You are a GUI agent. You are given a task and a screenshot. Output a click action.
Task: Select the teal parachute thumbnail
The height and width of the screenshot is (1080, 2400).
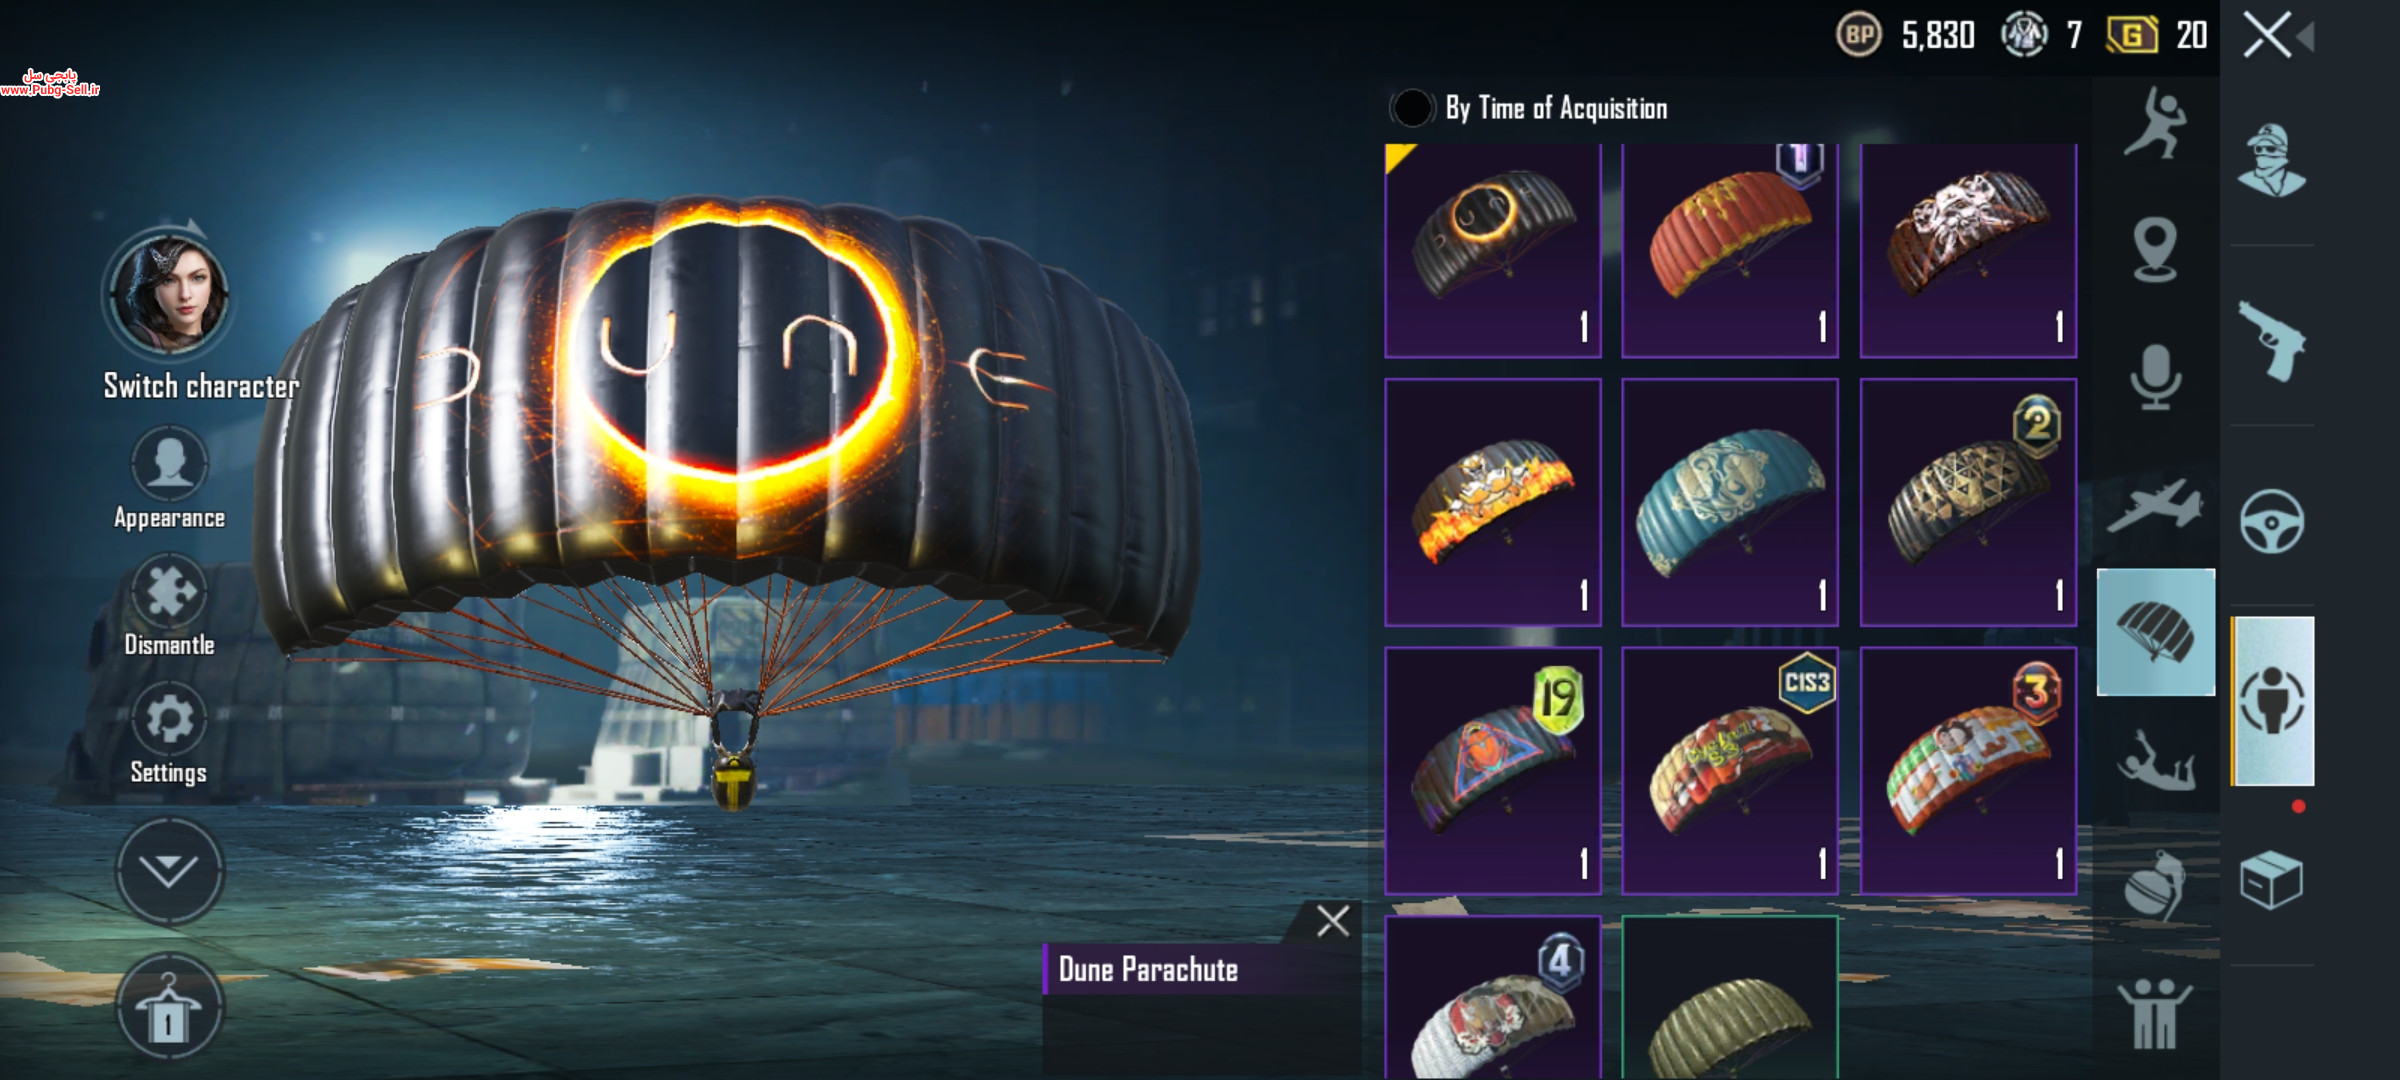(1730, 502)
